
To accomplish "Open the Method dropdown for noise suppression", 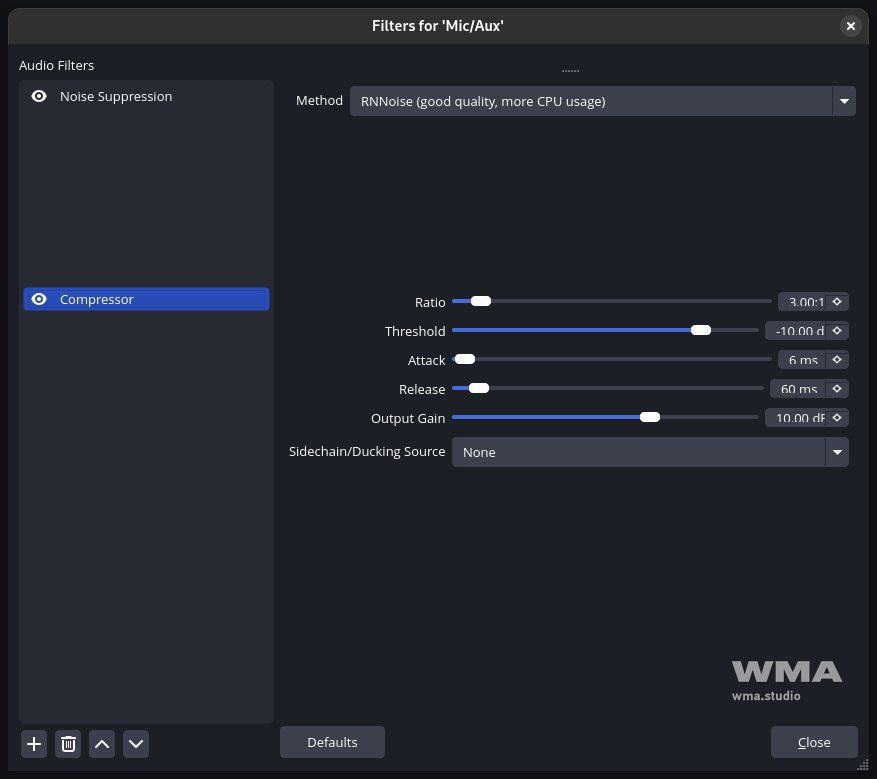I will 602,101.
